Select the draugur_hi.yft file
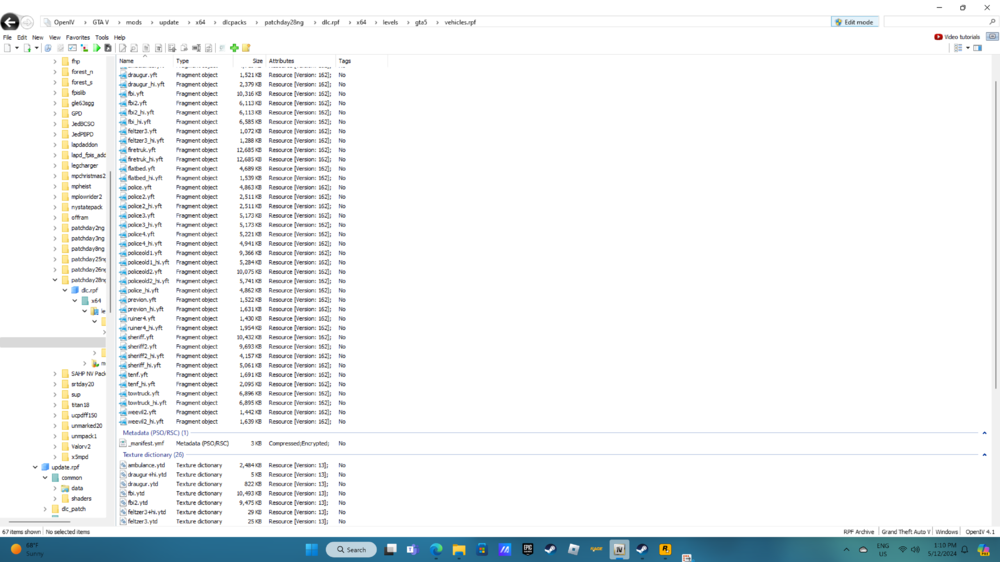 coord(145,84)
